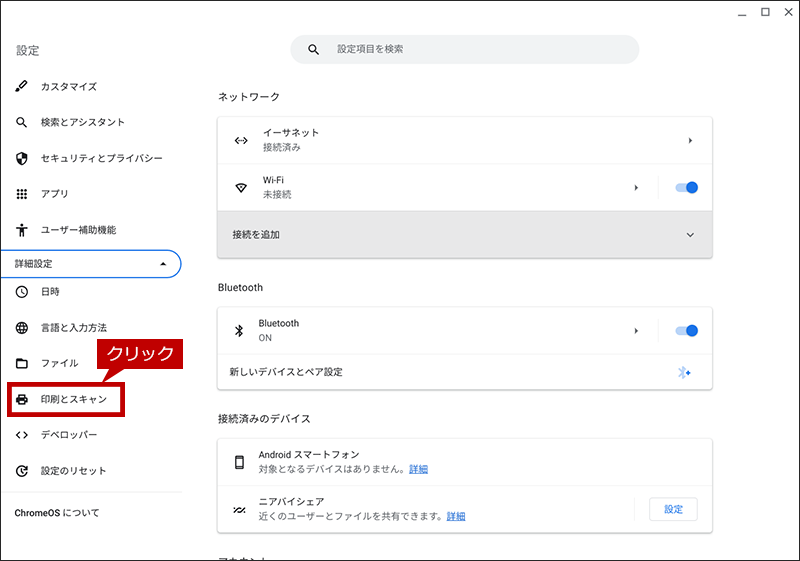The width and height of the screenshot is (800, 561).
Task: Open the clock icon for 日時
Action: [x=21, y=292]
